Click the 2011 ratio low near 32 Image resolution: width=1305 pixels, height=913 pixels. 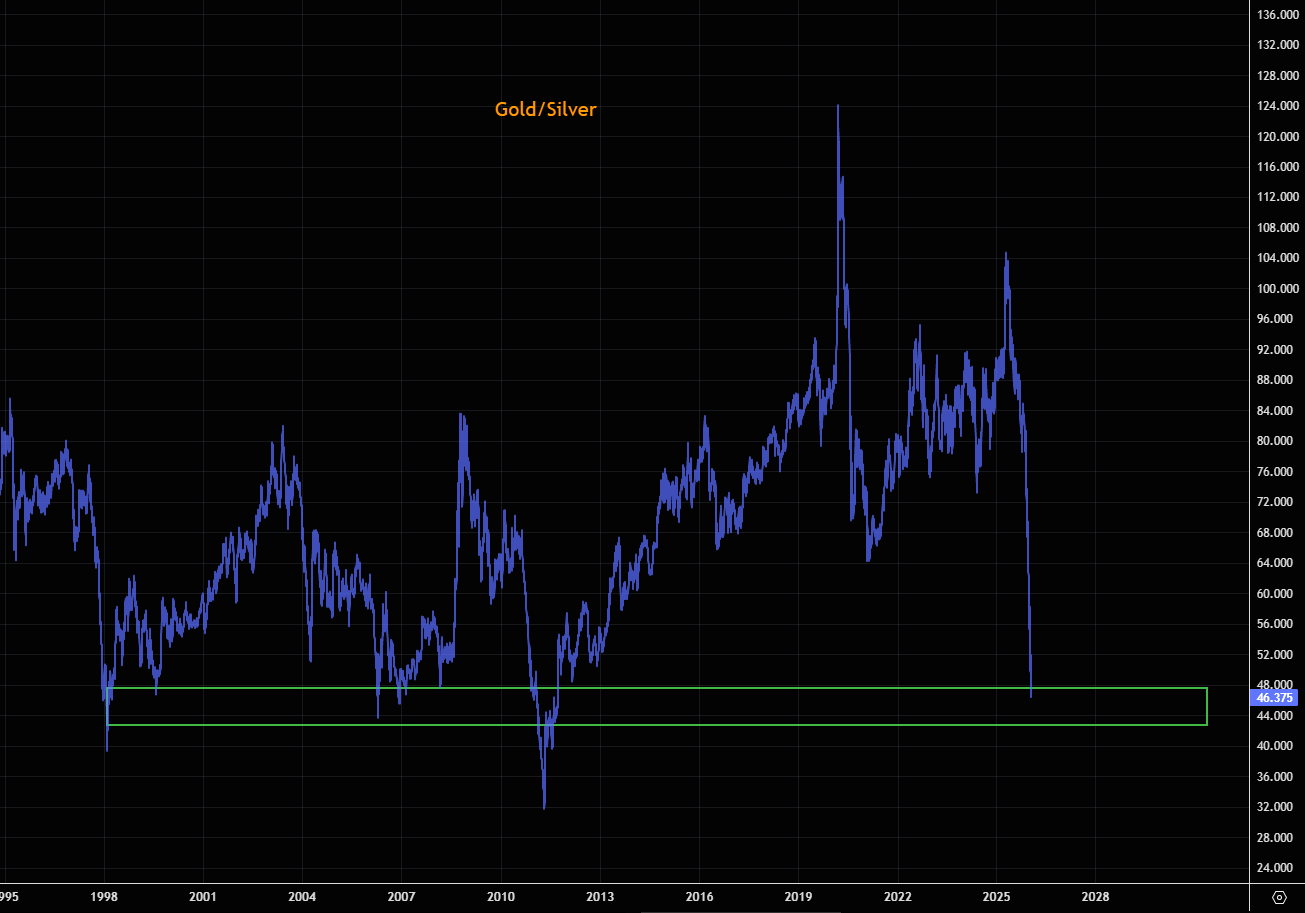click(x=544, y=807)
